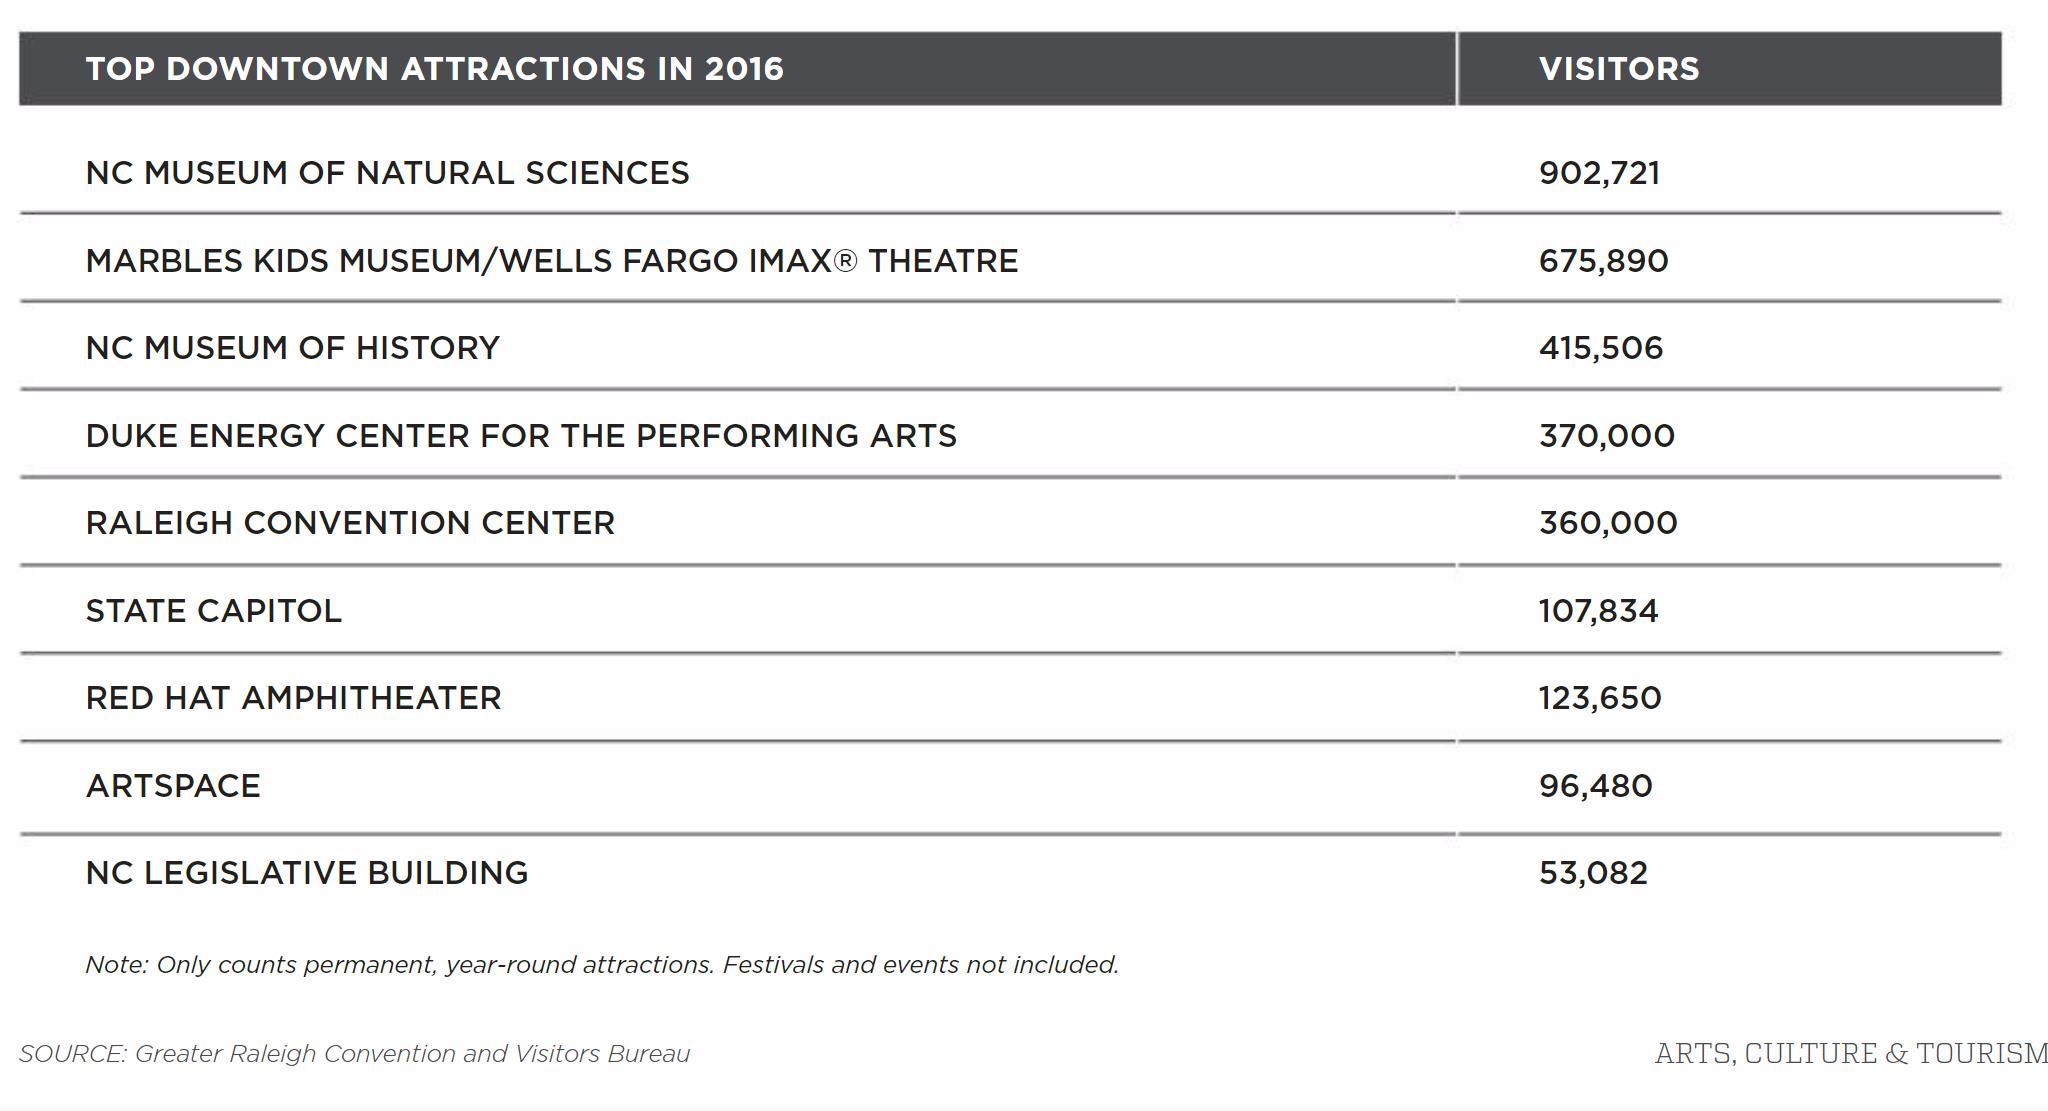
Task: Click the Marbles Kids Museum row label
Action: (551, 261)
